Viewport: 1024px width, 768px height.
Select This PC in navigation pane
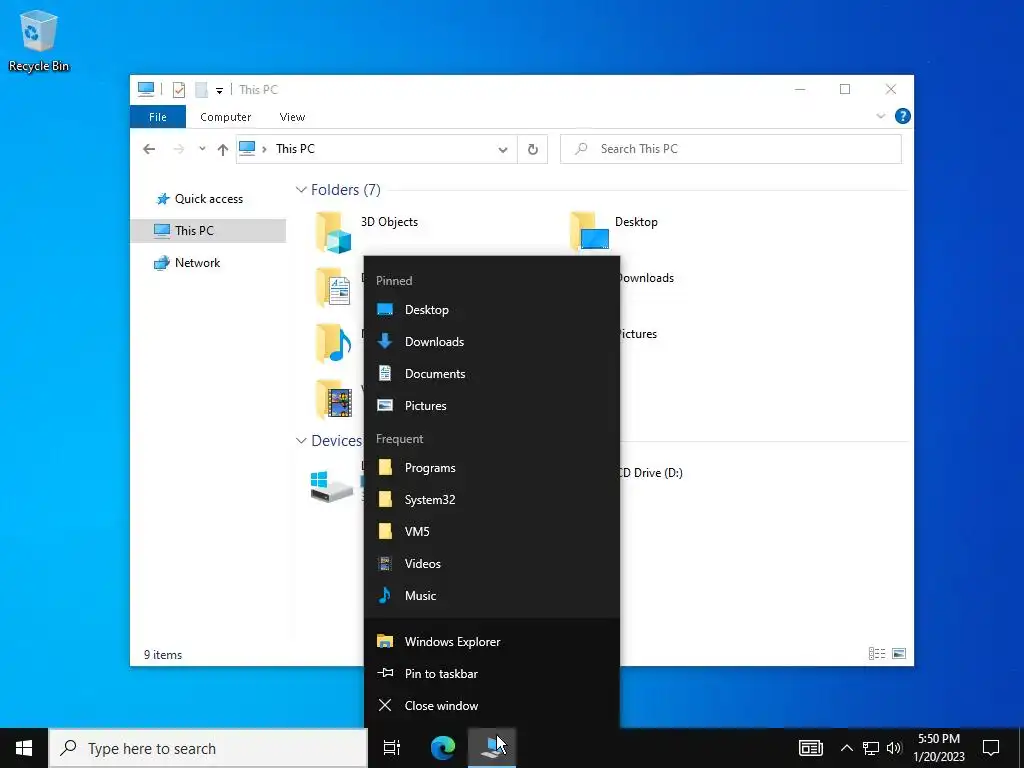pyautogui.click(x=208, y=231)
